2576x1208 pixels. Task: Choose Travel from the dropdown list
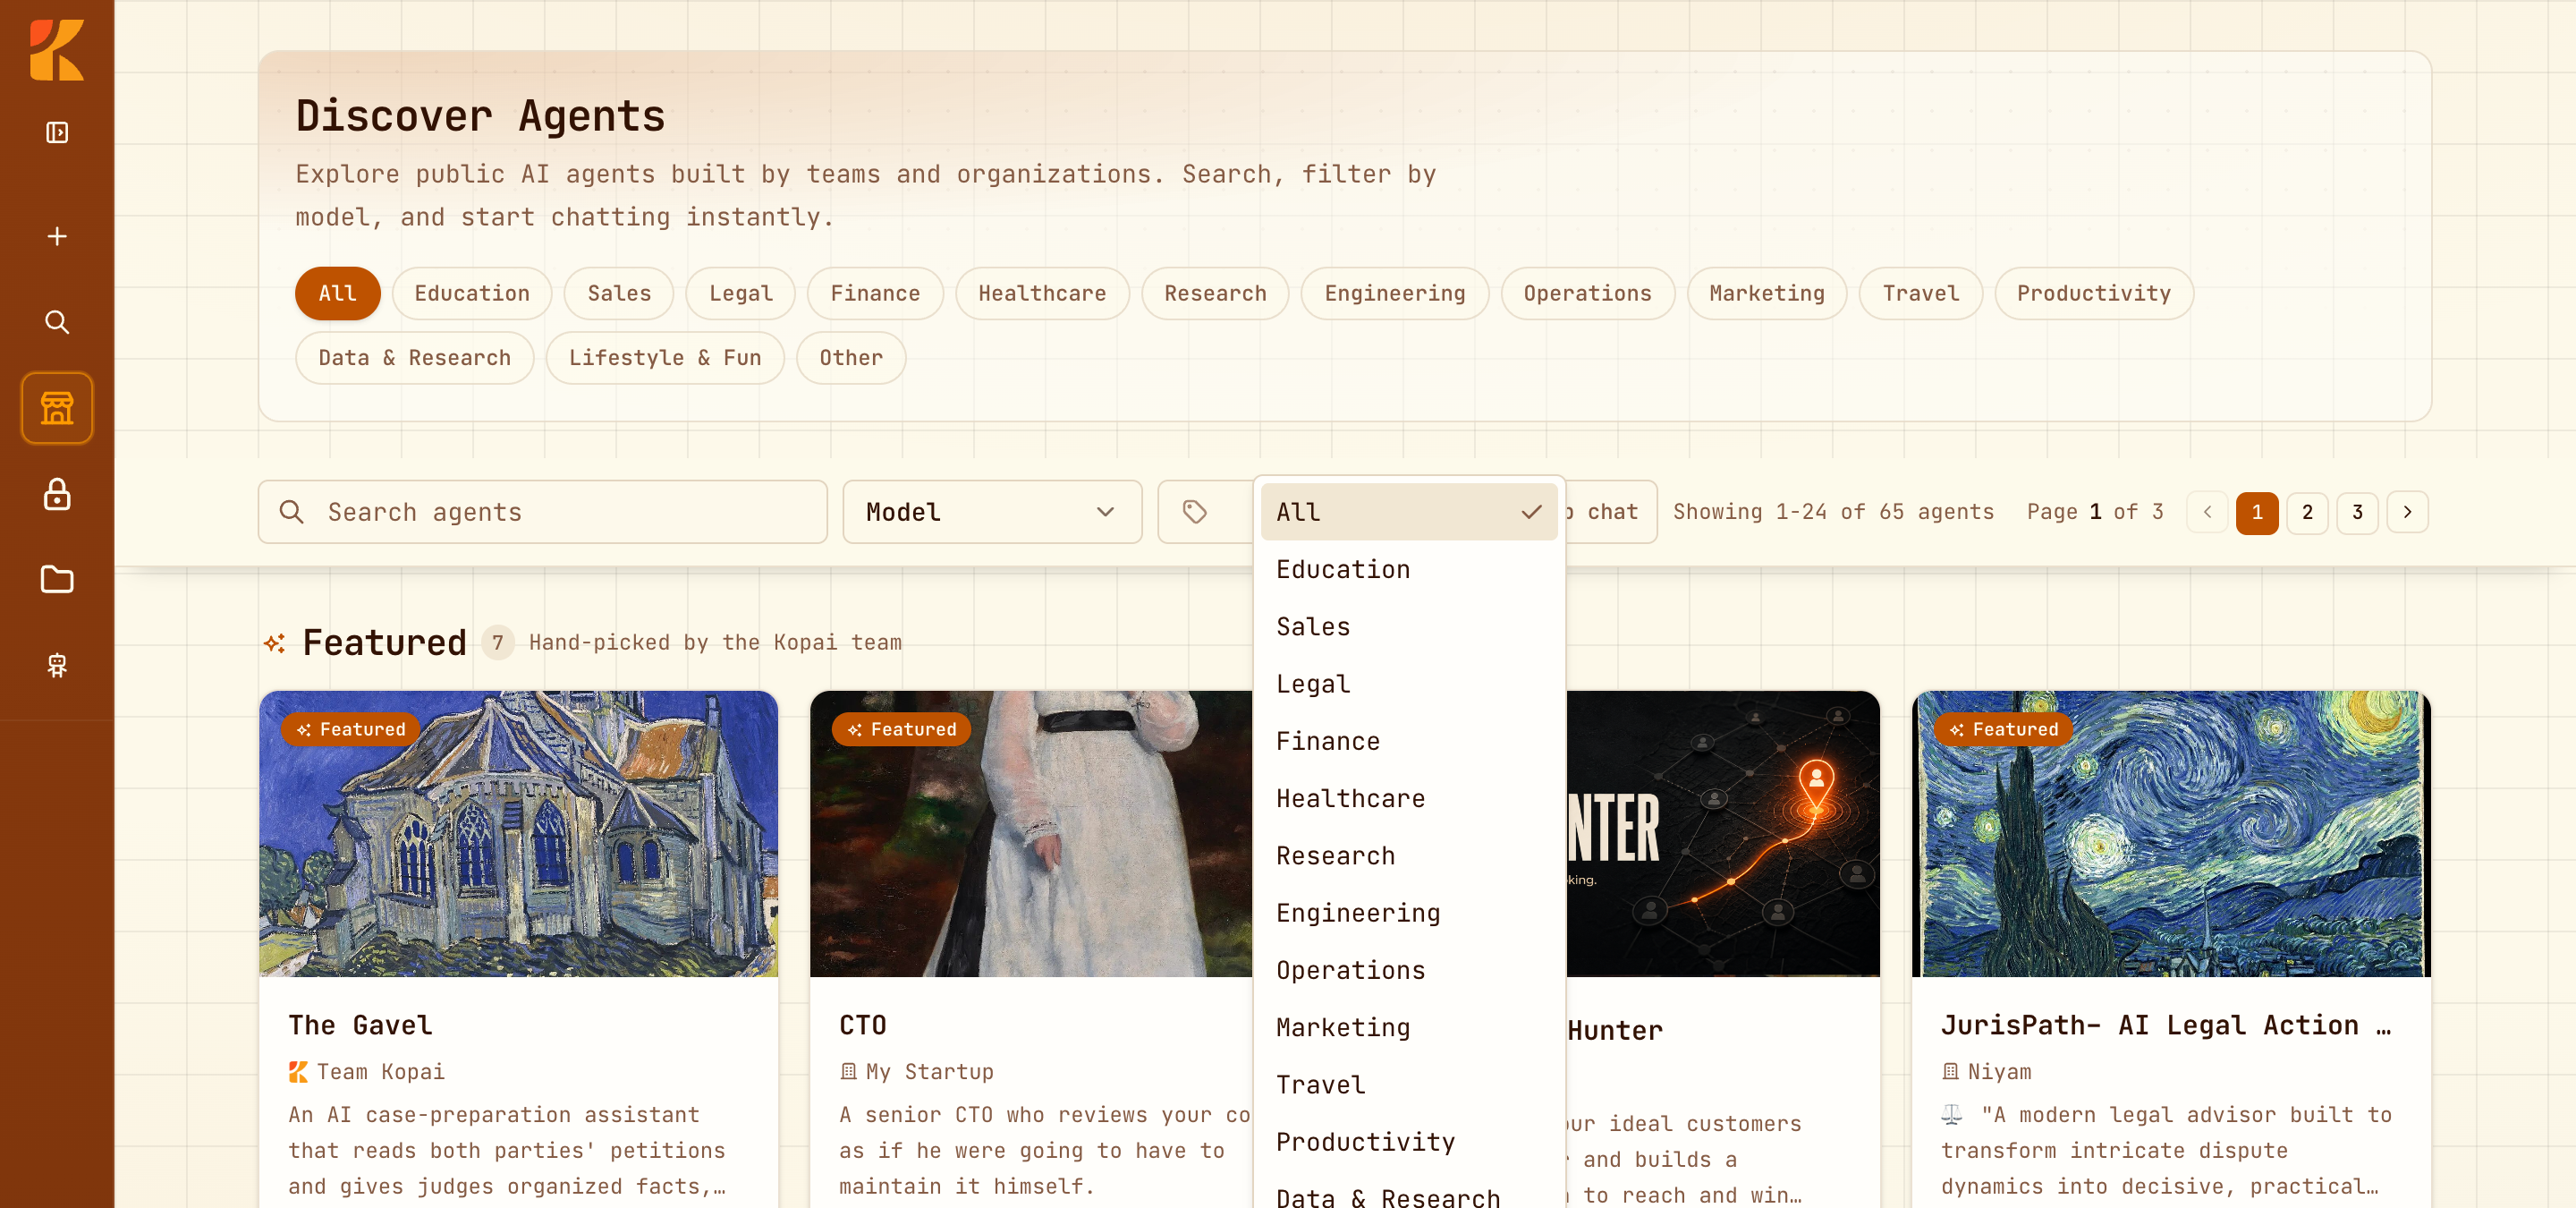coord(1408,1085)
